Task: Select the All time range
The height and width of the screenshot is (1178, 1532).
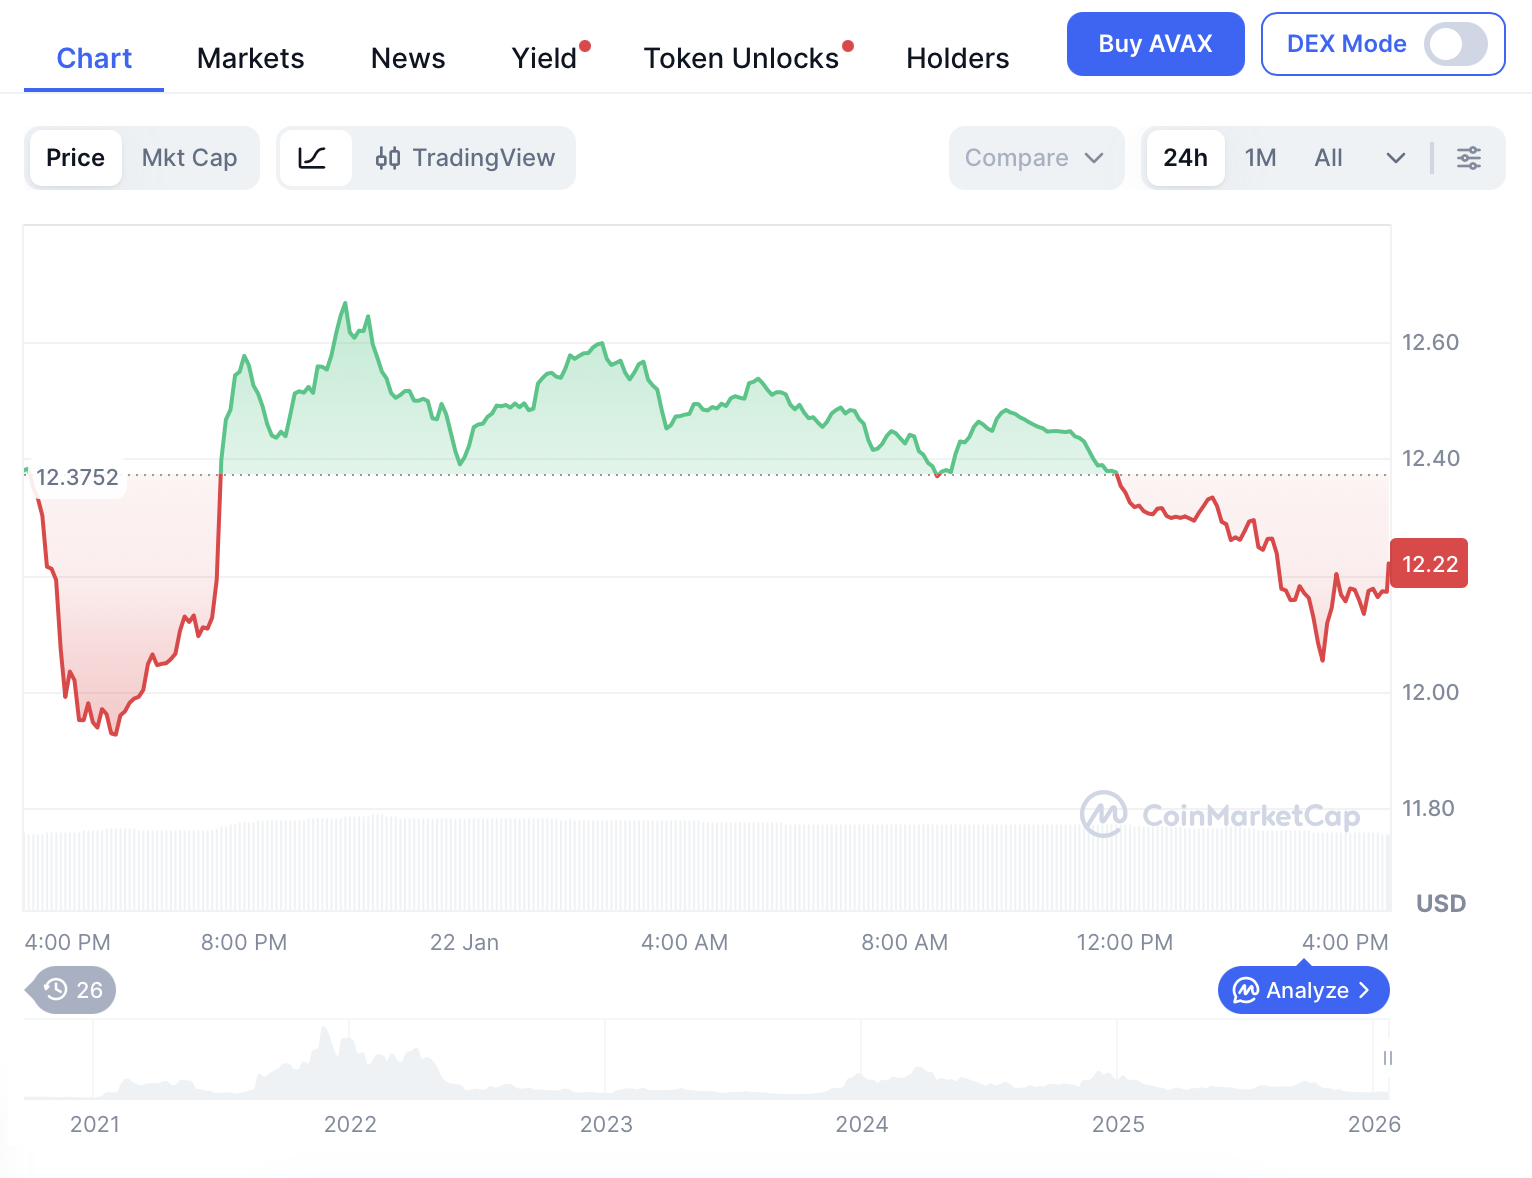Action: click(x=1328, y=158)
